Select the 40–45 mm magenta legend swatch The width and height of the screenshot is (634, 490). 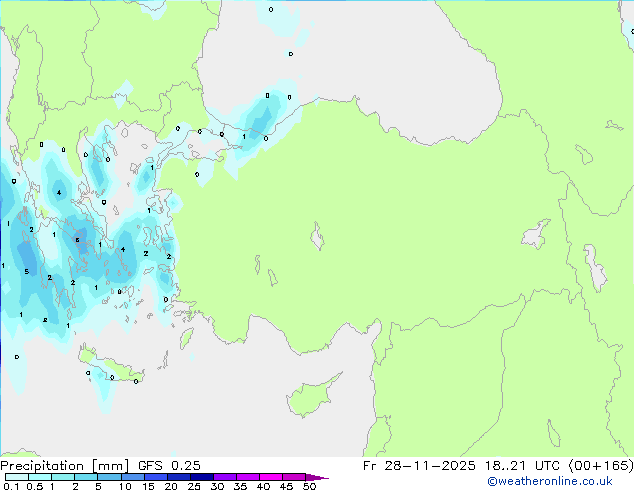[271, 477]
